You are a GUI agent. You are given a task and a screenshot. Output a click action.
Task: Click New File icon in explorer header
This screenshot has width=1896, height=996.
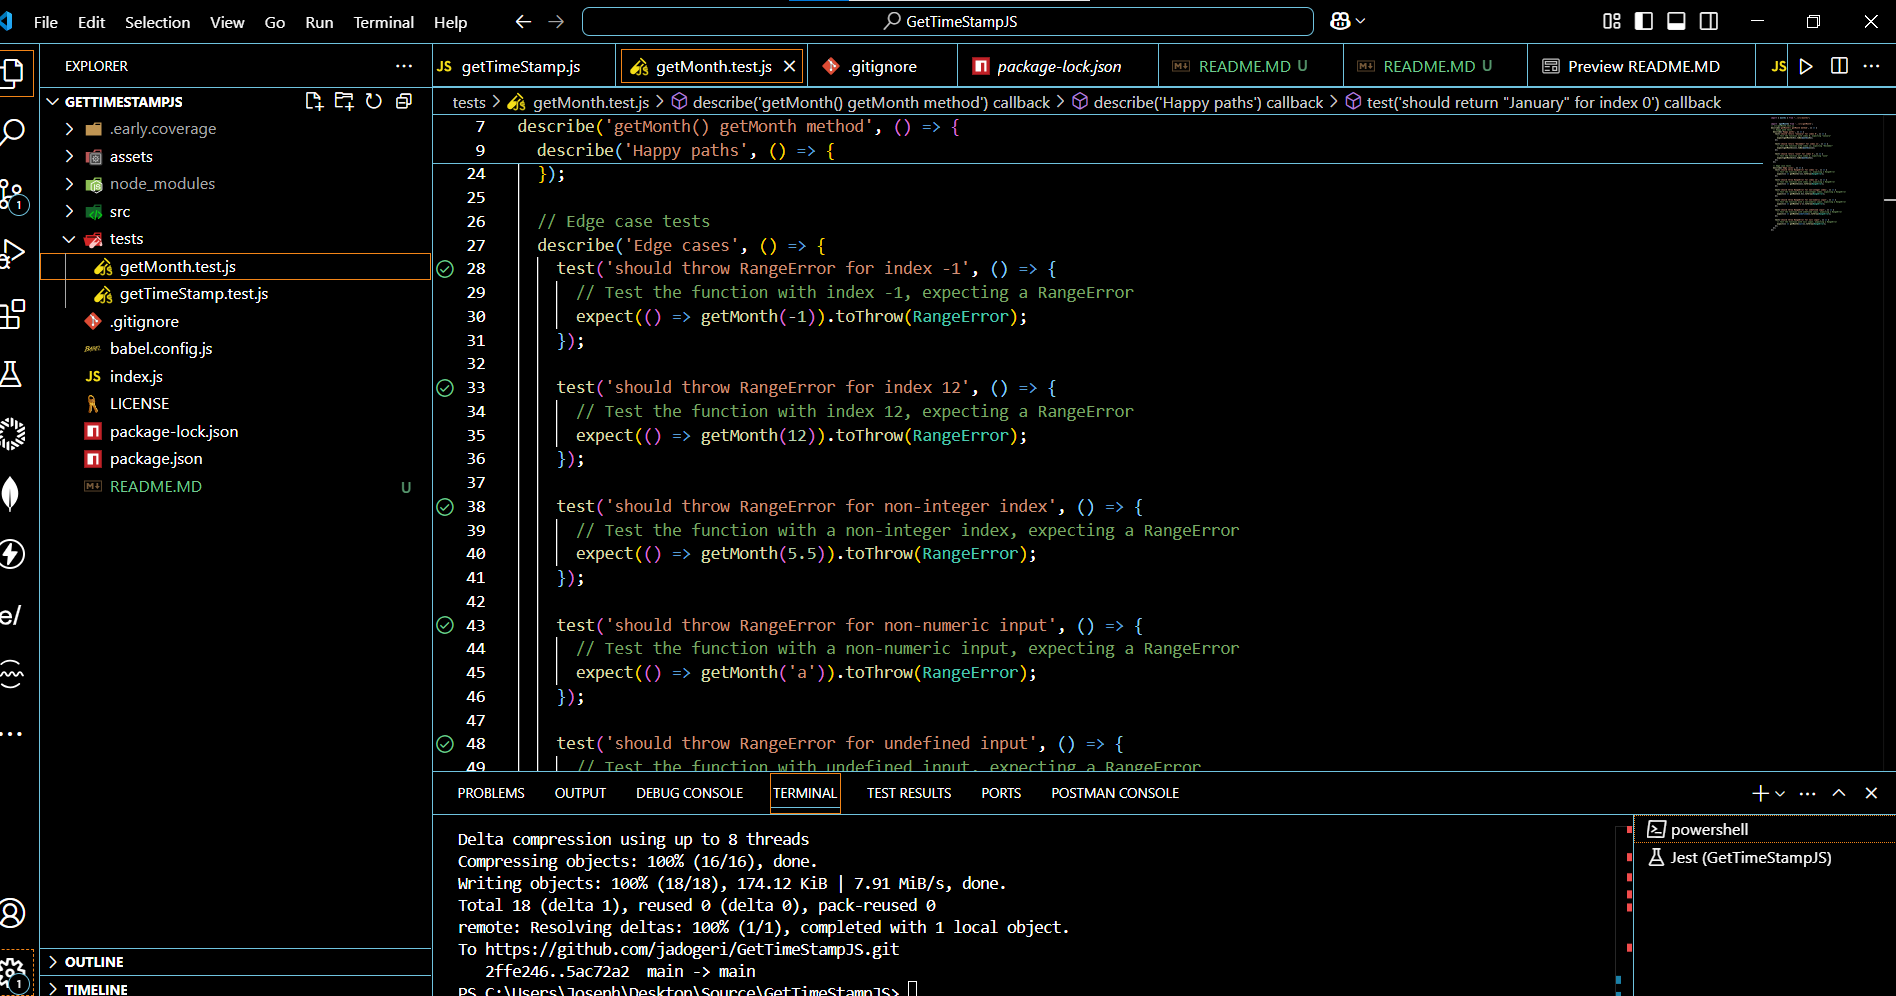pyautogui.click(x=314, y=101)
